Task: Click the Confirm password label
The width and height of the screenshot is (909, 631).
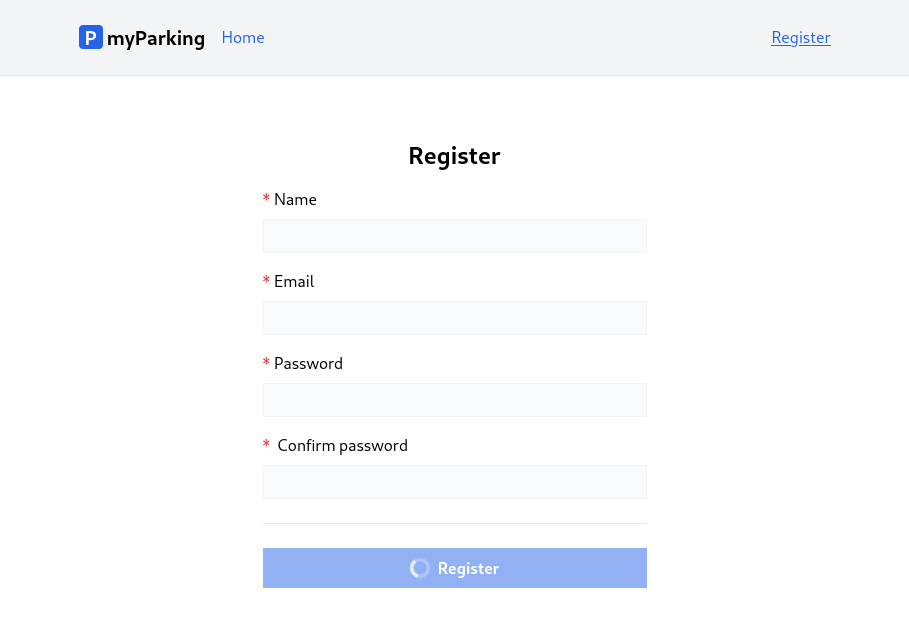Action: click(343, 446)
